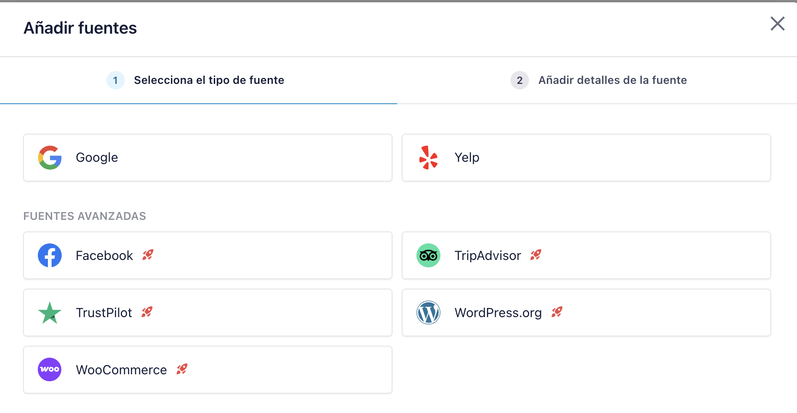
Task: Pick the TripAdvisor source card
Action: click(586, 256)
